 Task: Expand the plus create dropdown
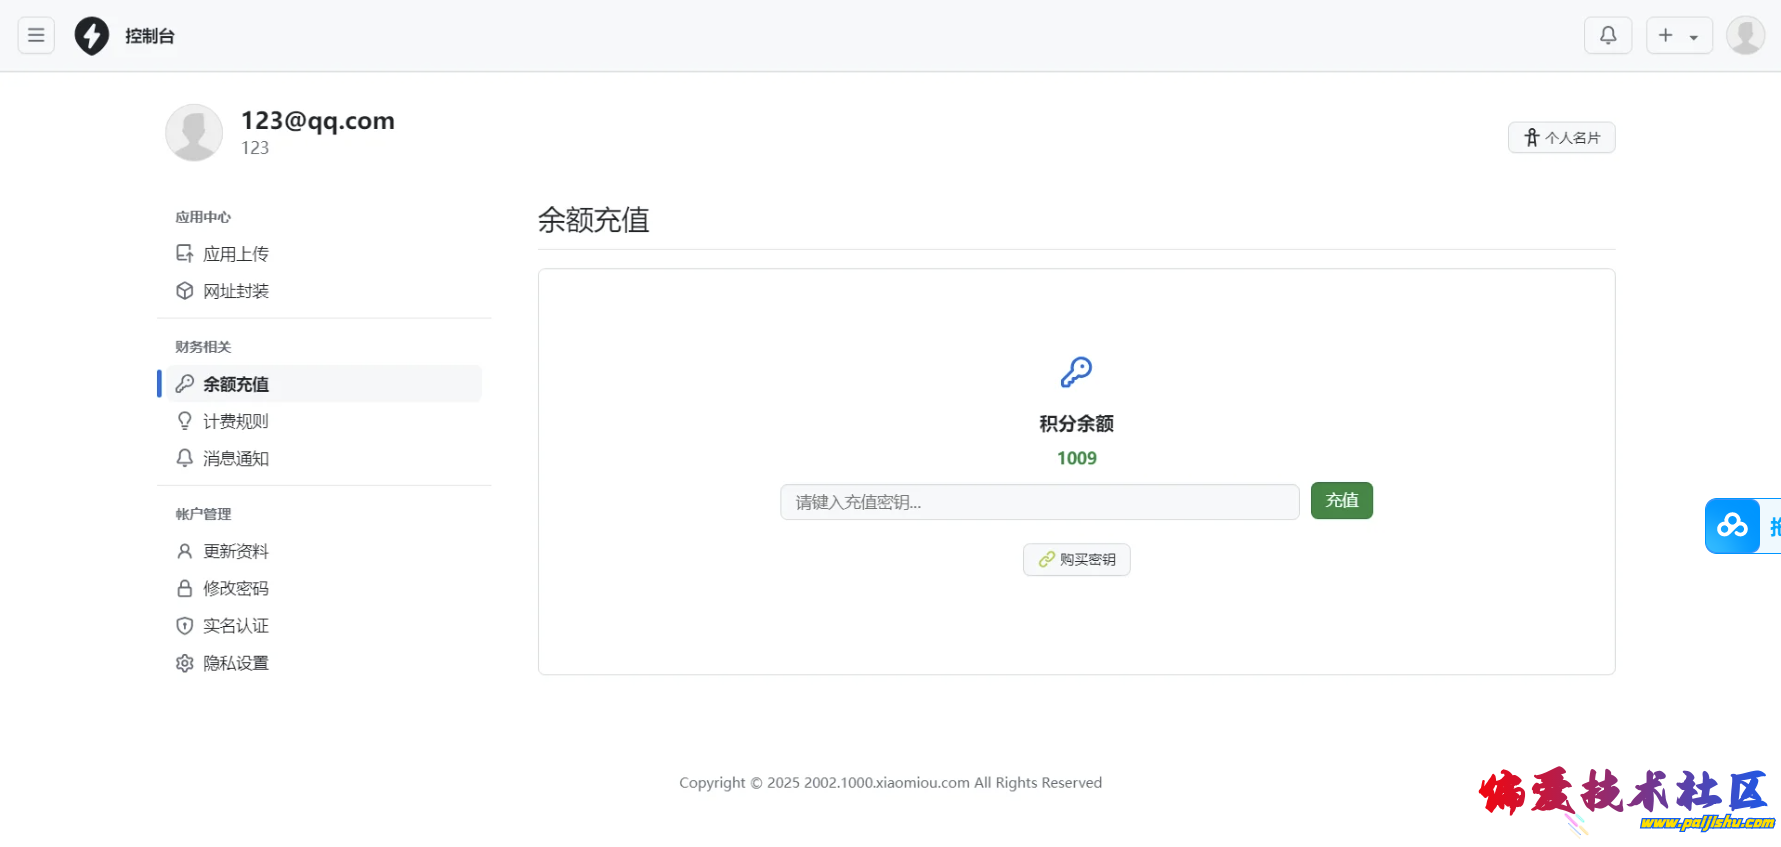(x=1679, y=36)
